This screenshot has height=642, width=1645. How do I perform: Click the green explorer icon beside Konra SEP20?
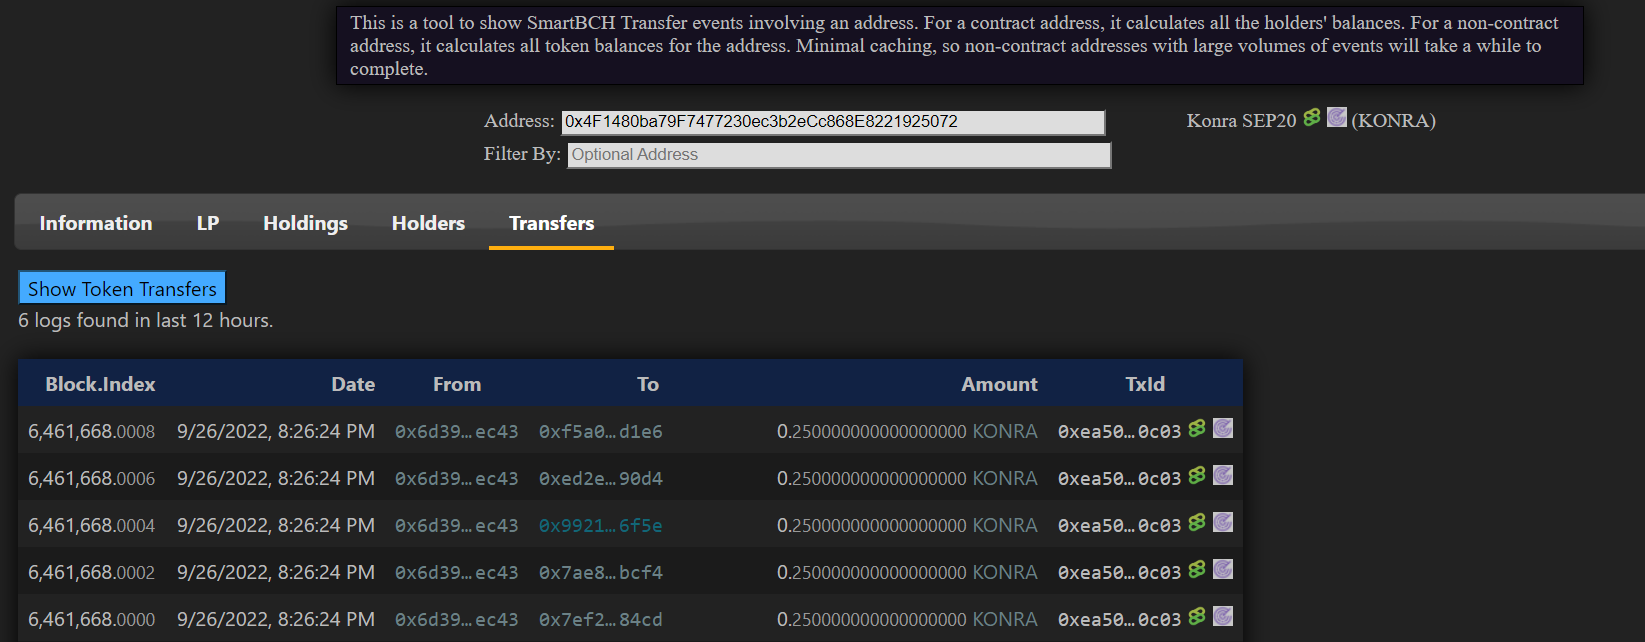point(1312,118)
